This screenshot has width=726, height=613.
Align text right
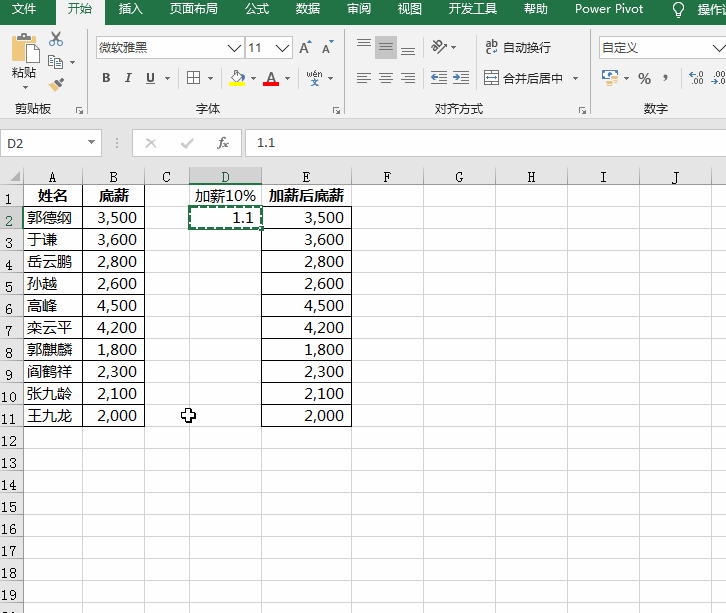click(408, 78)
